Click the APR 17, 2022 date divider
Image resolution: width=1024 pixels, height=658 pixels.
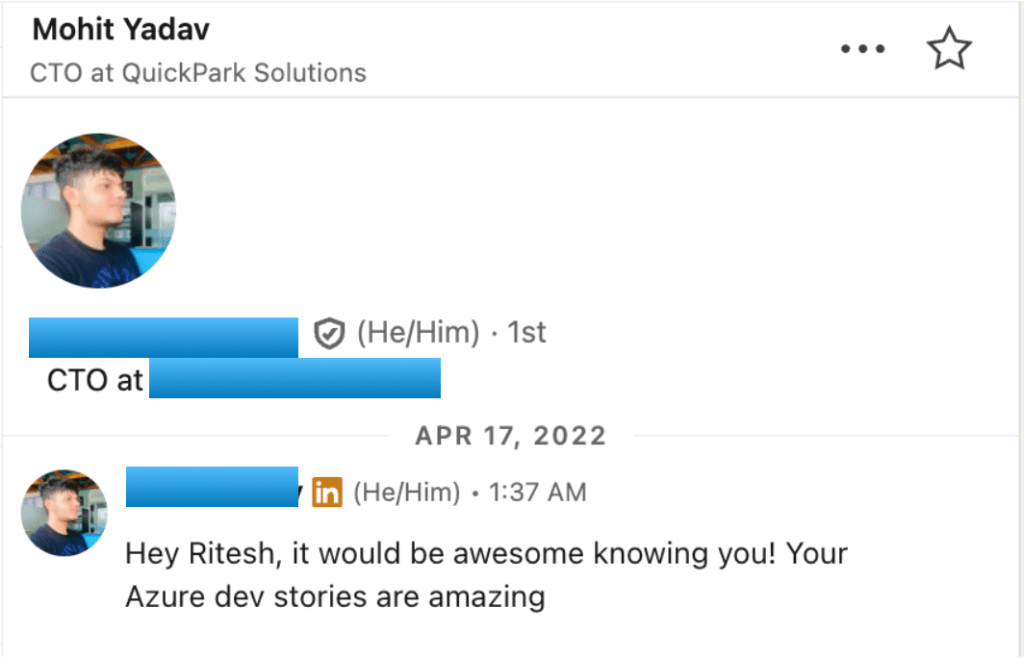click(x=511, y=436)
